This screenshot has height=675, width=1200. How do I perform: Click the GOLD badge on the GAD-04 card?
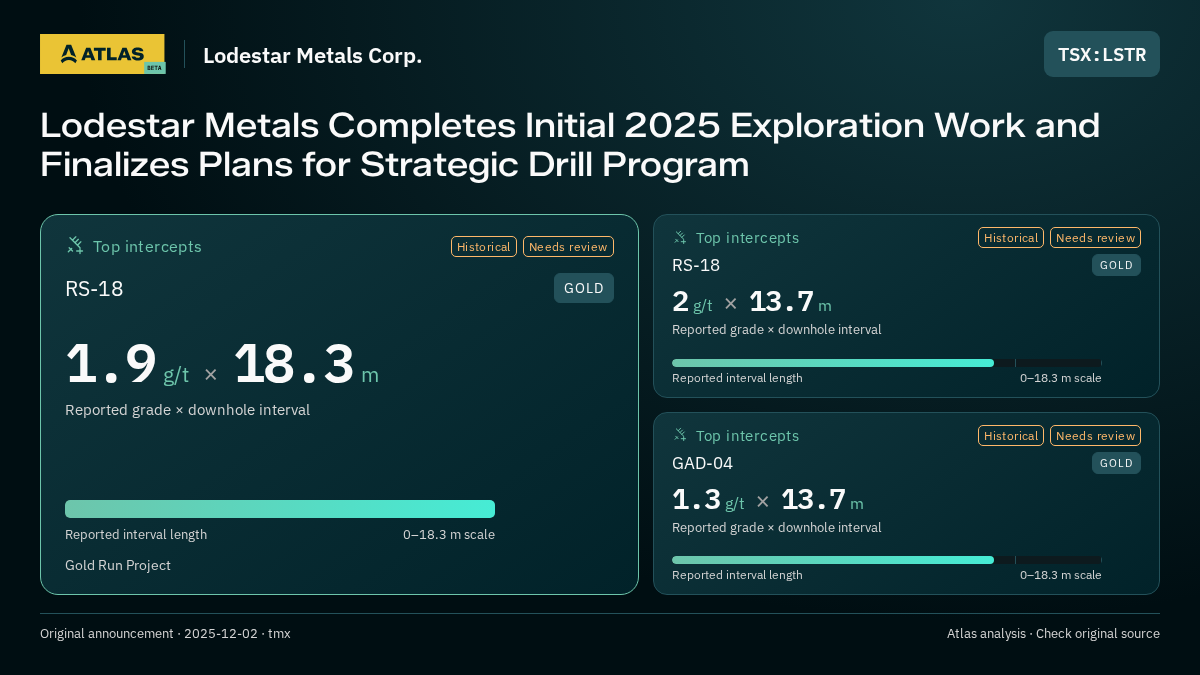point(1116,463)
